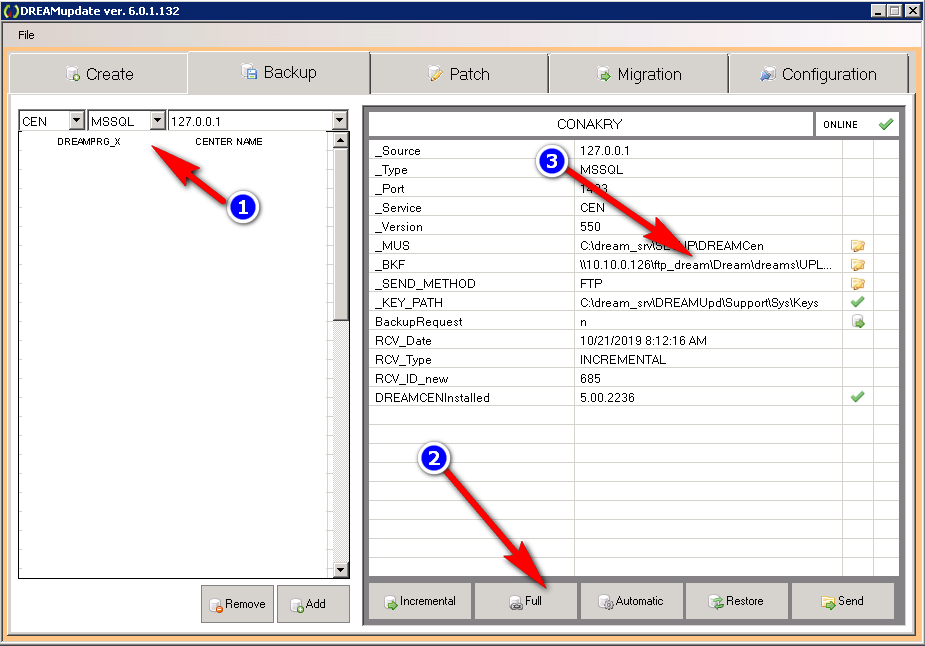Viewport: 925px width, 646px height.
Task: Select the installed version 5.00.2236
Action: point(607,398)
